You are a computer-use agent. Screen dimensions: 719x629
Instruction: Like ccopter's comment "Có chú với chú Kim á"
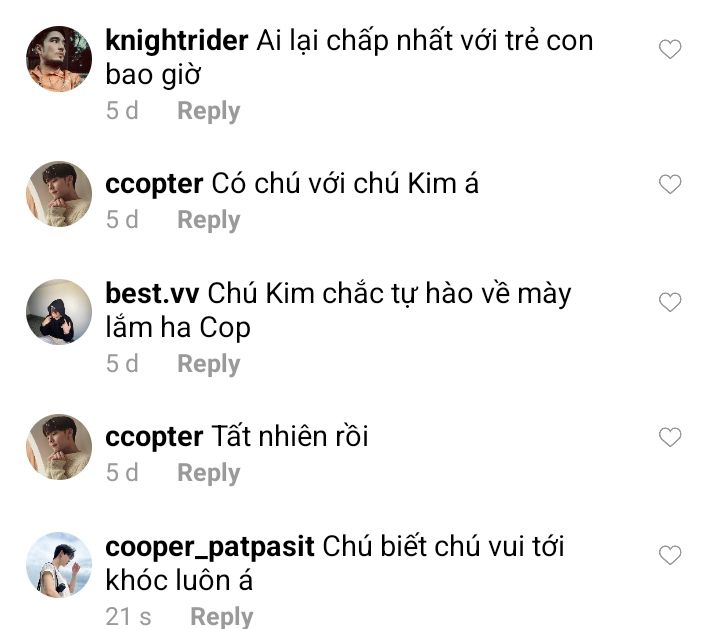coord(670,184)
